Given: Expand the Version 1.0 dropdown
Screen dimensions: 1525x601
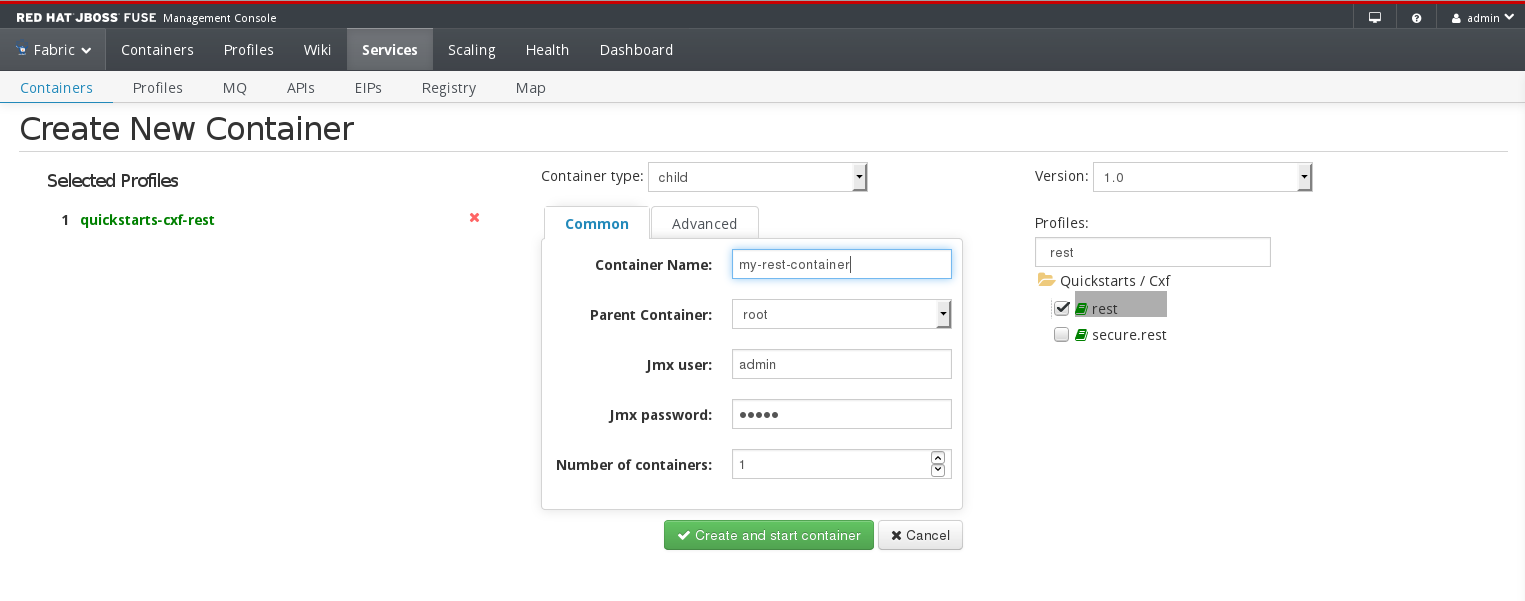Looking at the screenshot, I should (x=1202, y=177).
